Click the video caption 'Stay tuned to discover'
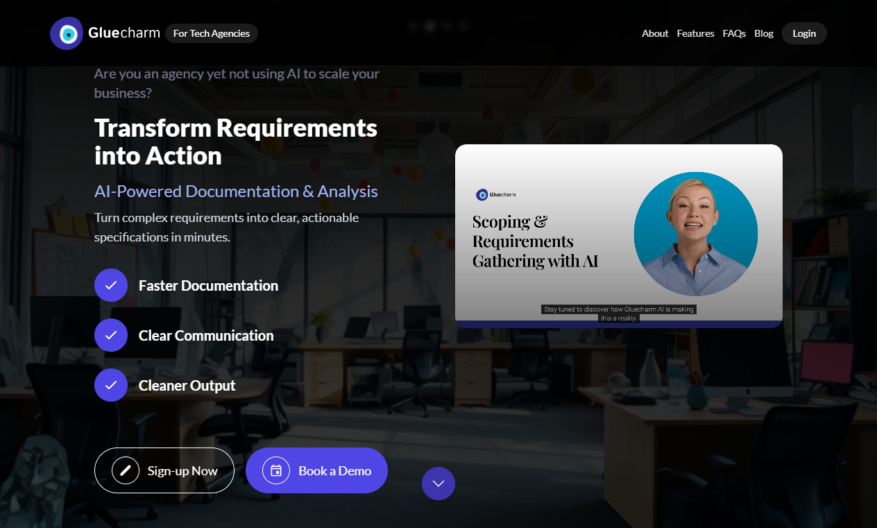The width and height of the screenshot is (877, 528). tap(619, 313)
